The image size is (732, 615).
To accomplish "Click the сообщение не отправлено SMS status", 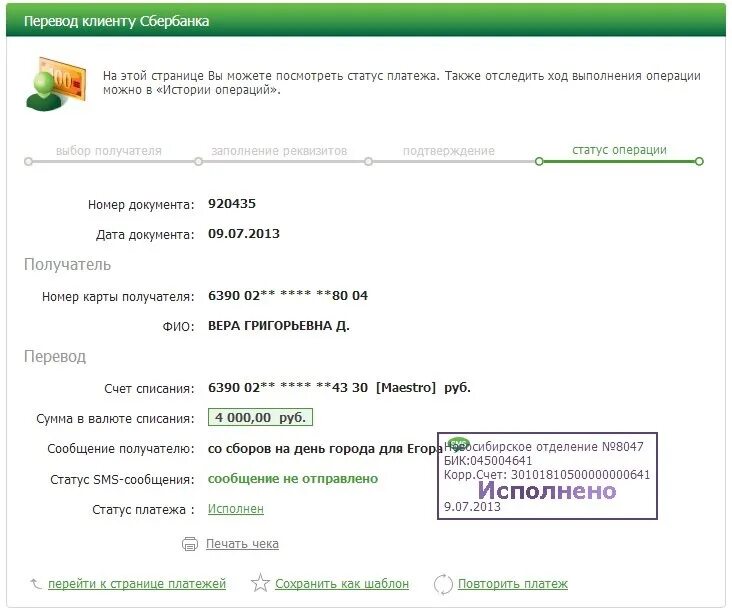I will click(x=293, y=479).
